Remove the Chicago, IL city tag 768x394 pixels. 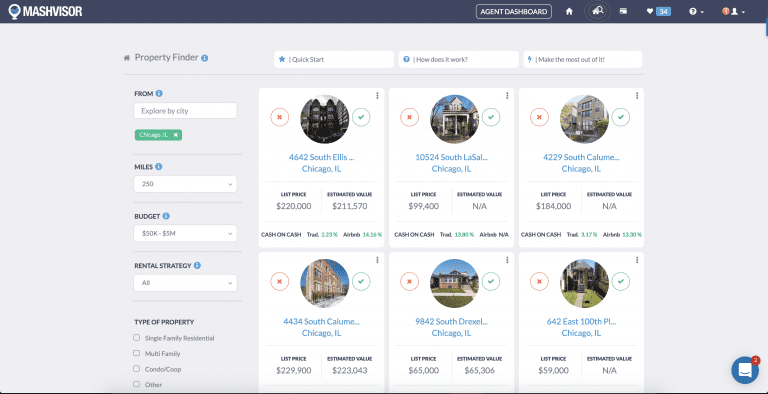pyautogui.click(x=176, y=135)
